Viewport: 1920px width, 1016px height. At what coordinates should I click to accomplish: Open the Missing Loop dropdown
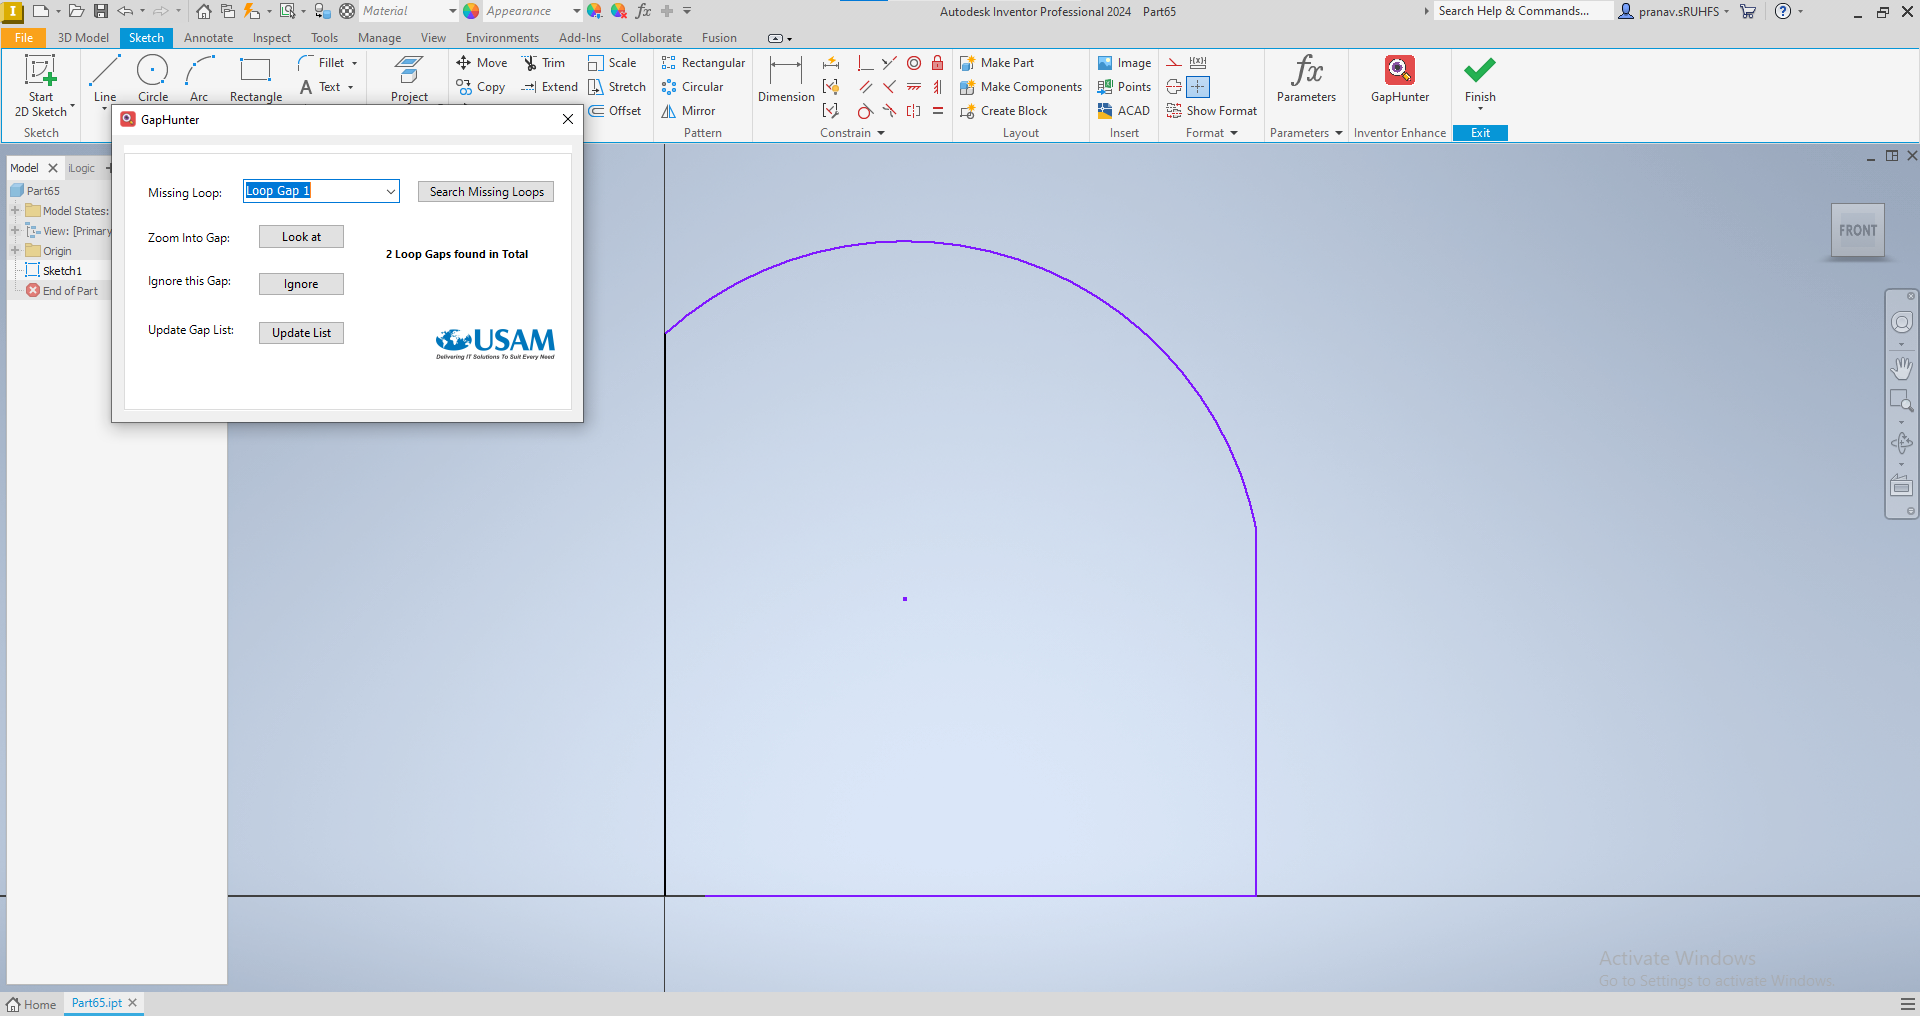tap(390, 191)
